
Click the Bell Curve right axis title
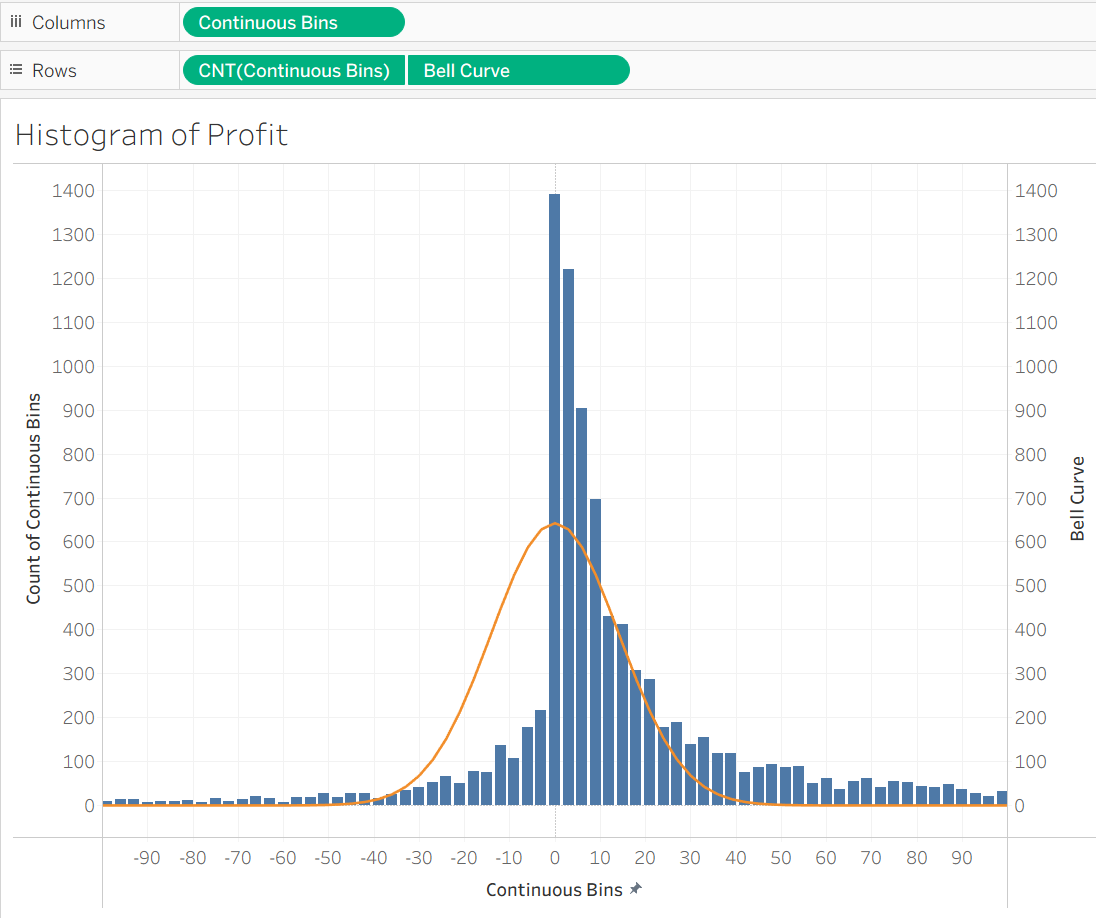1077,498
